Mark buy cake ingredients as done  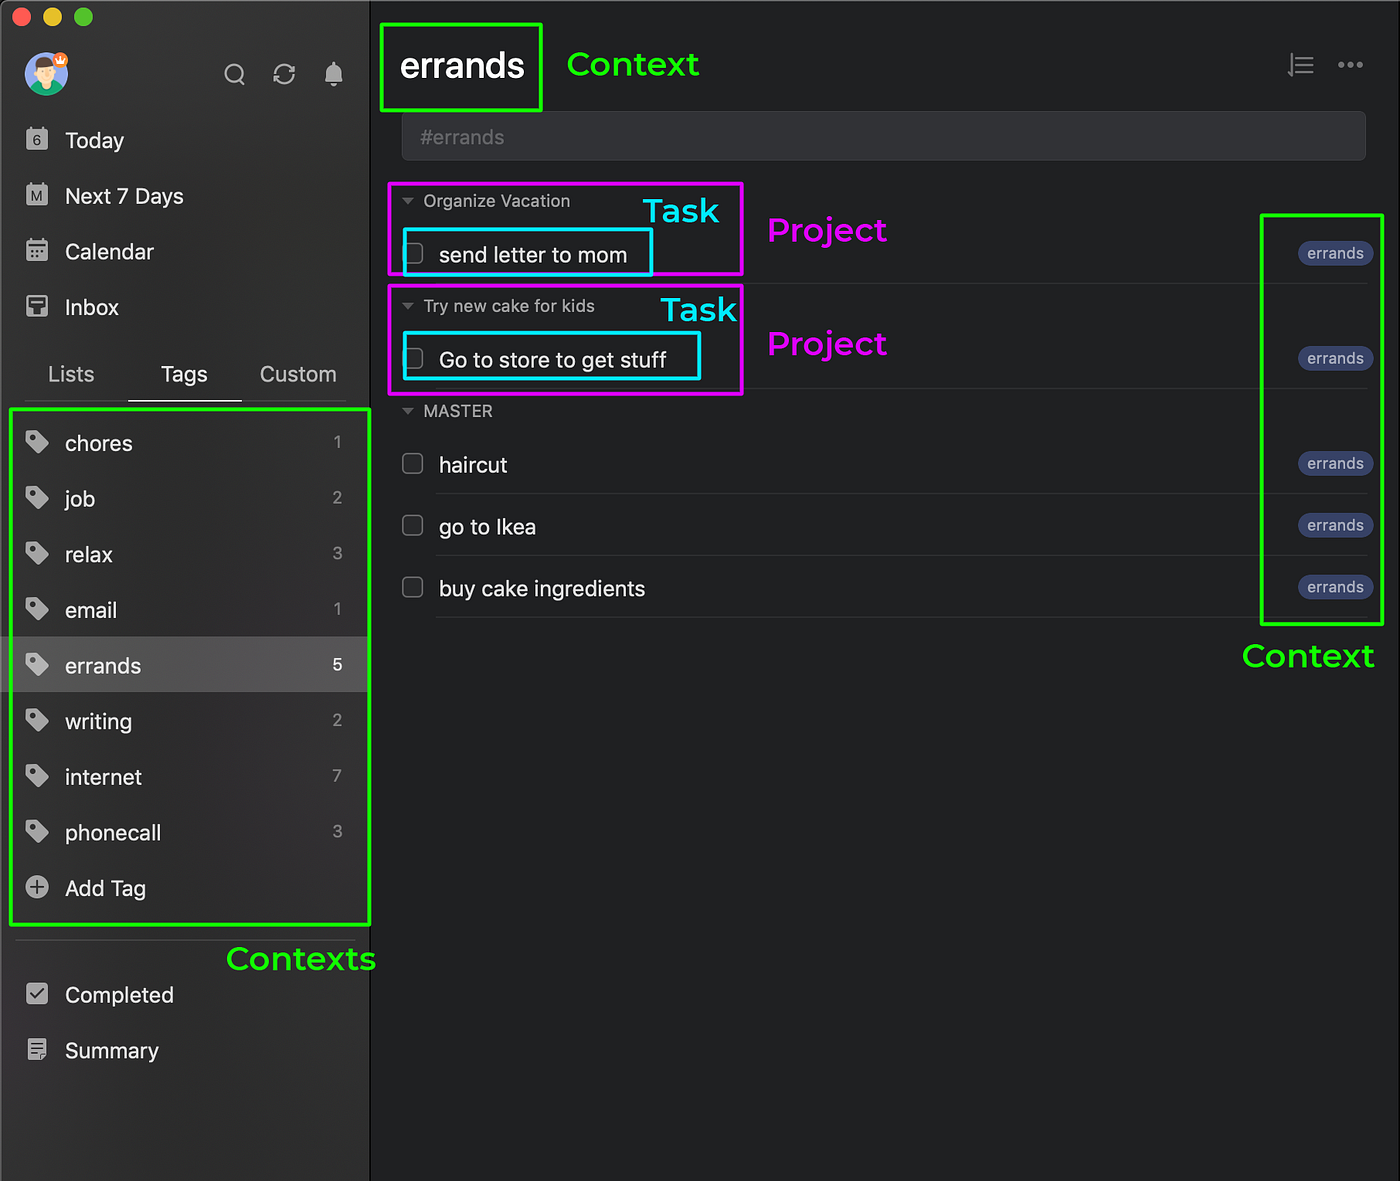pos(413,588)
